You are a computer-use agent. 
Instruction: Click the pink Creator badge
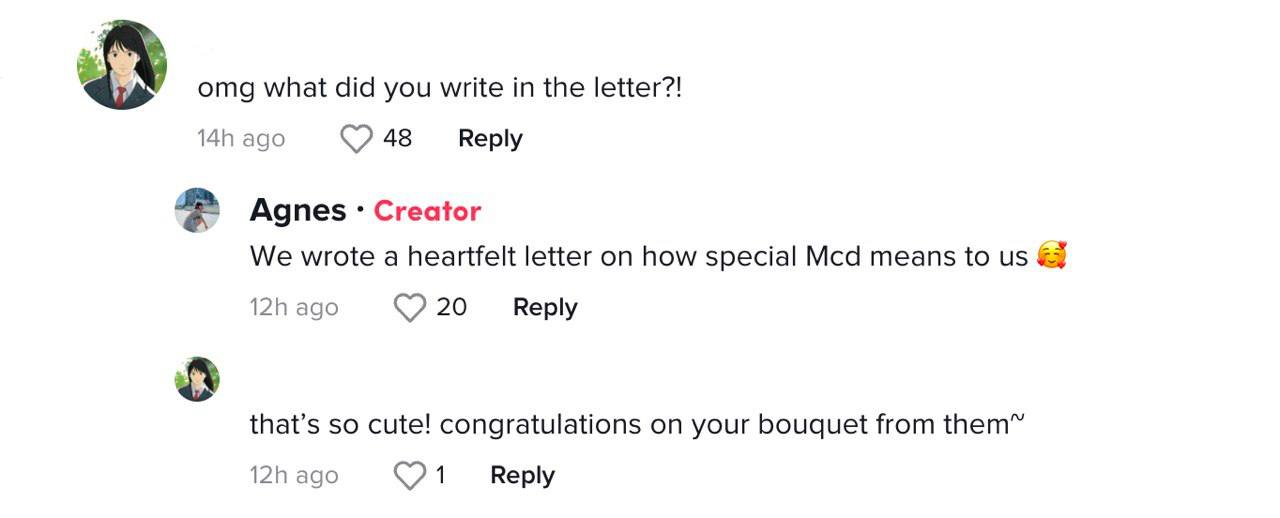(427, 211)
